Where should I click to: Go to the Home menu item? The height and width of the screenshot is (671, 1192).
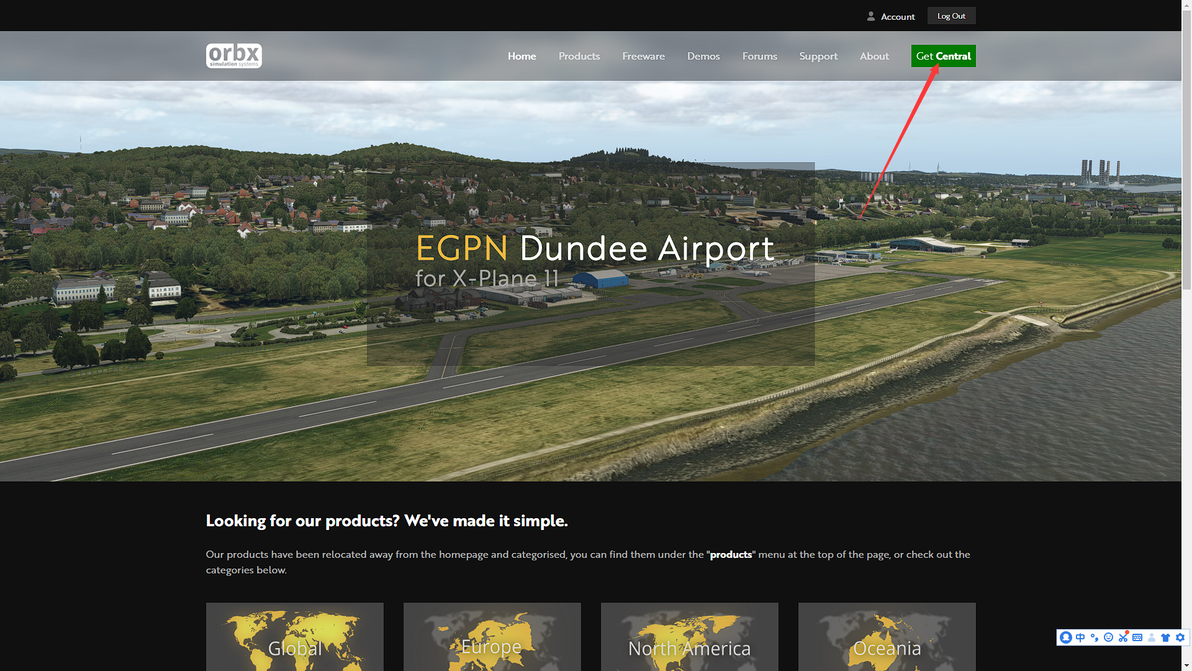point(522,56)
